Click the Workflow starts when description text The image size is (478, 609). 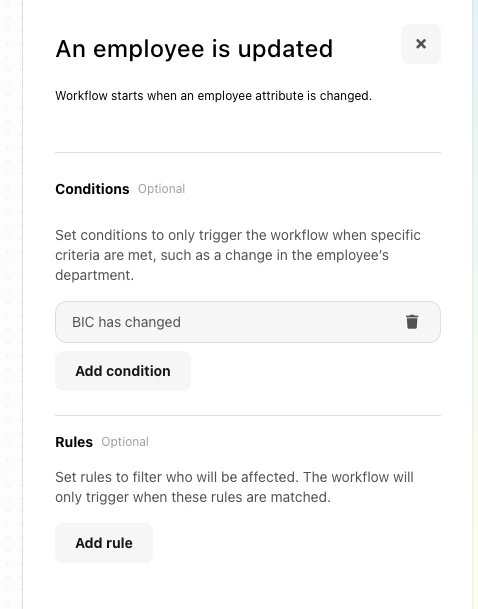[214, 96]
